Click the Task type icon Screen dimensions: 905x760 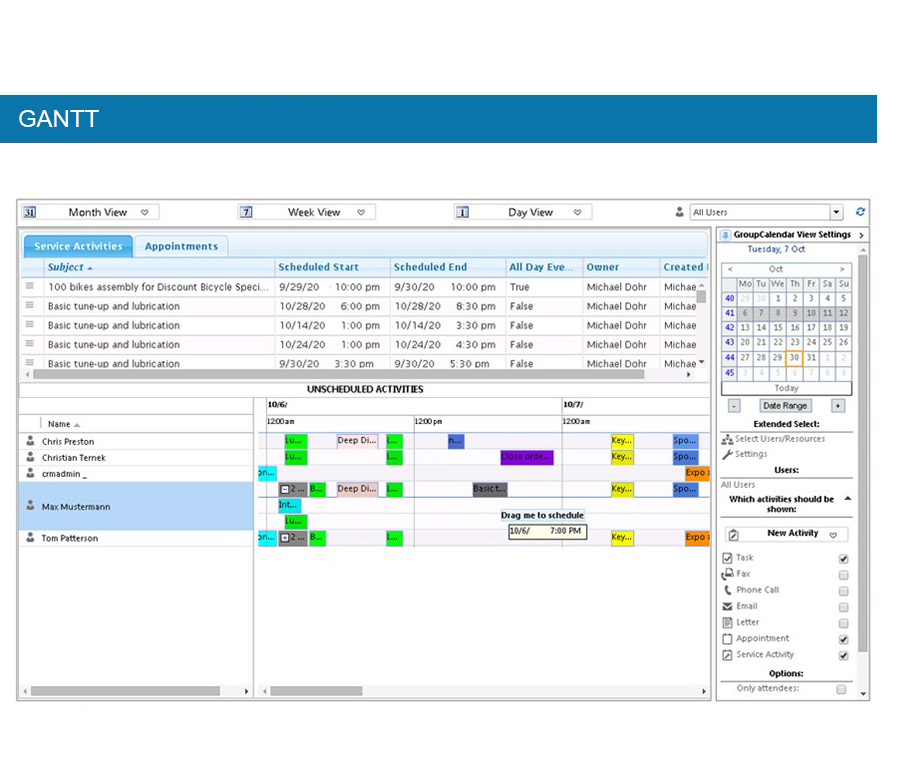727,558
